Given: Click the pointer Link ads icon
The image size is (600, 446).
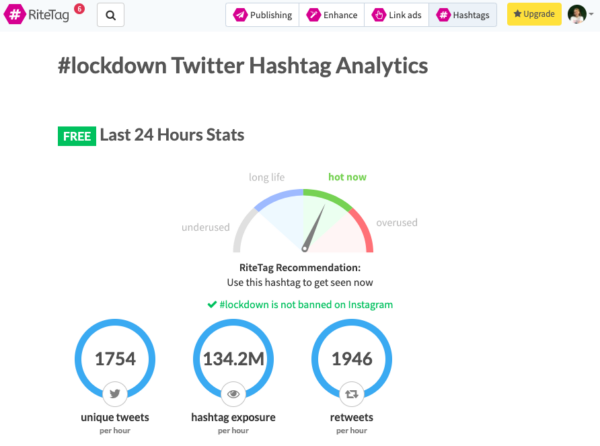Looking at the screenshot, I should click(378, 15).
